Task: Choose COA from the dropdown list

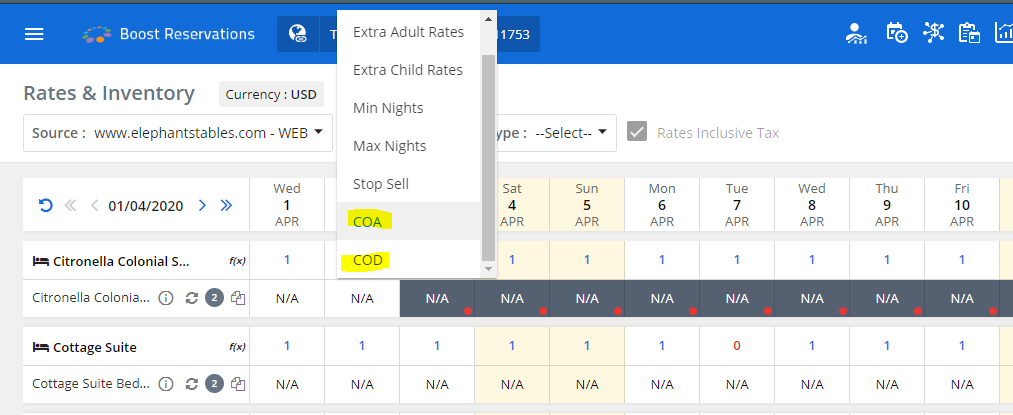Action: coord(367,222)
